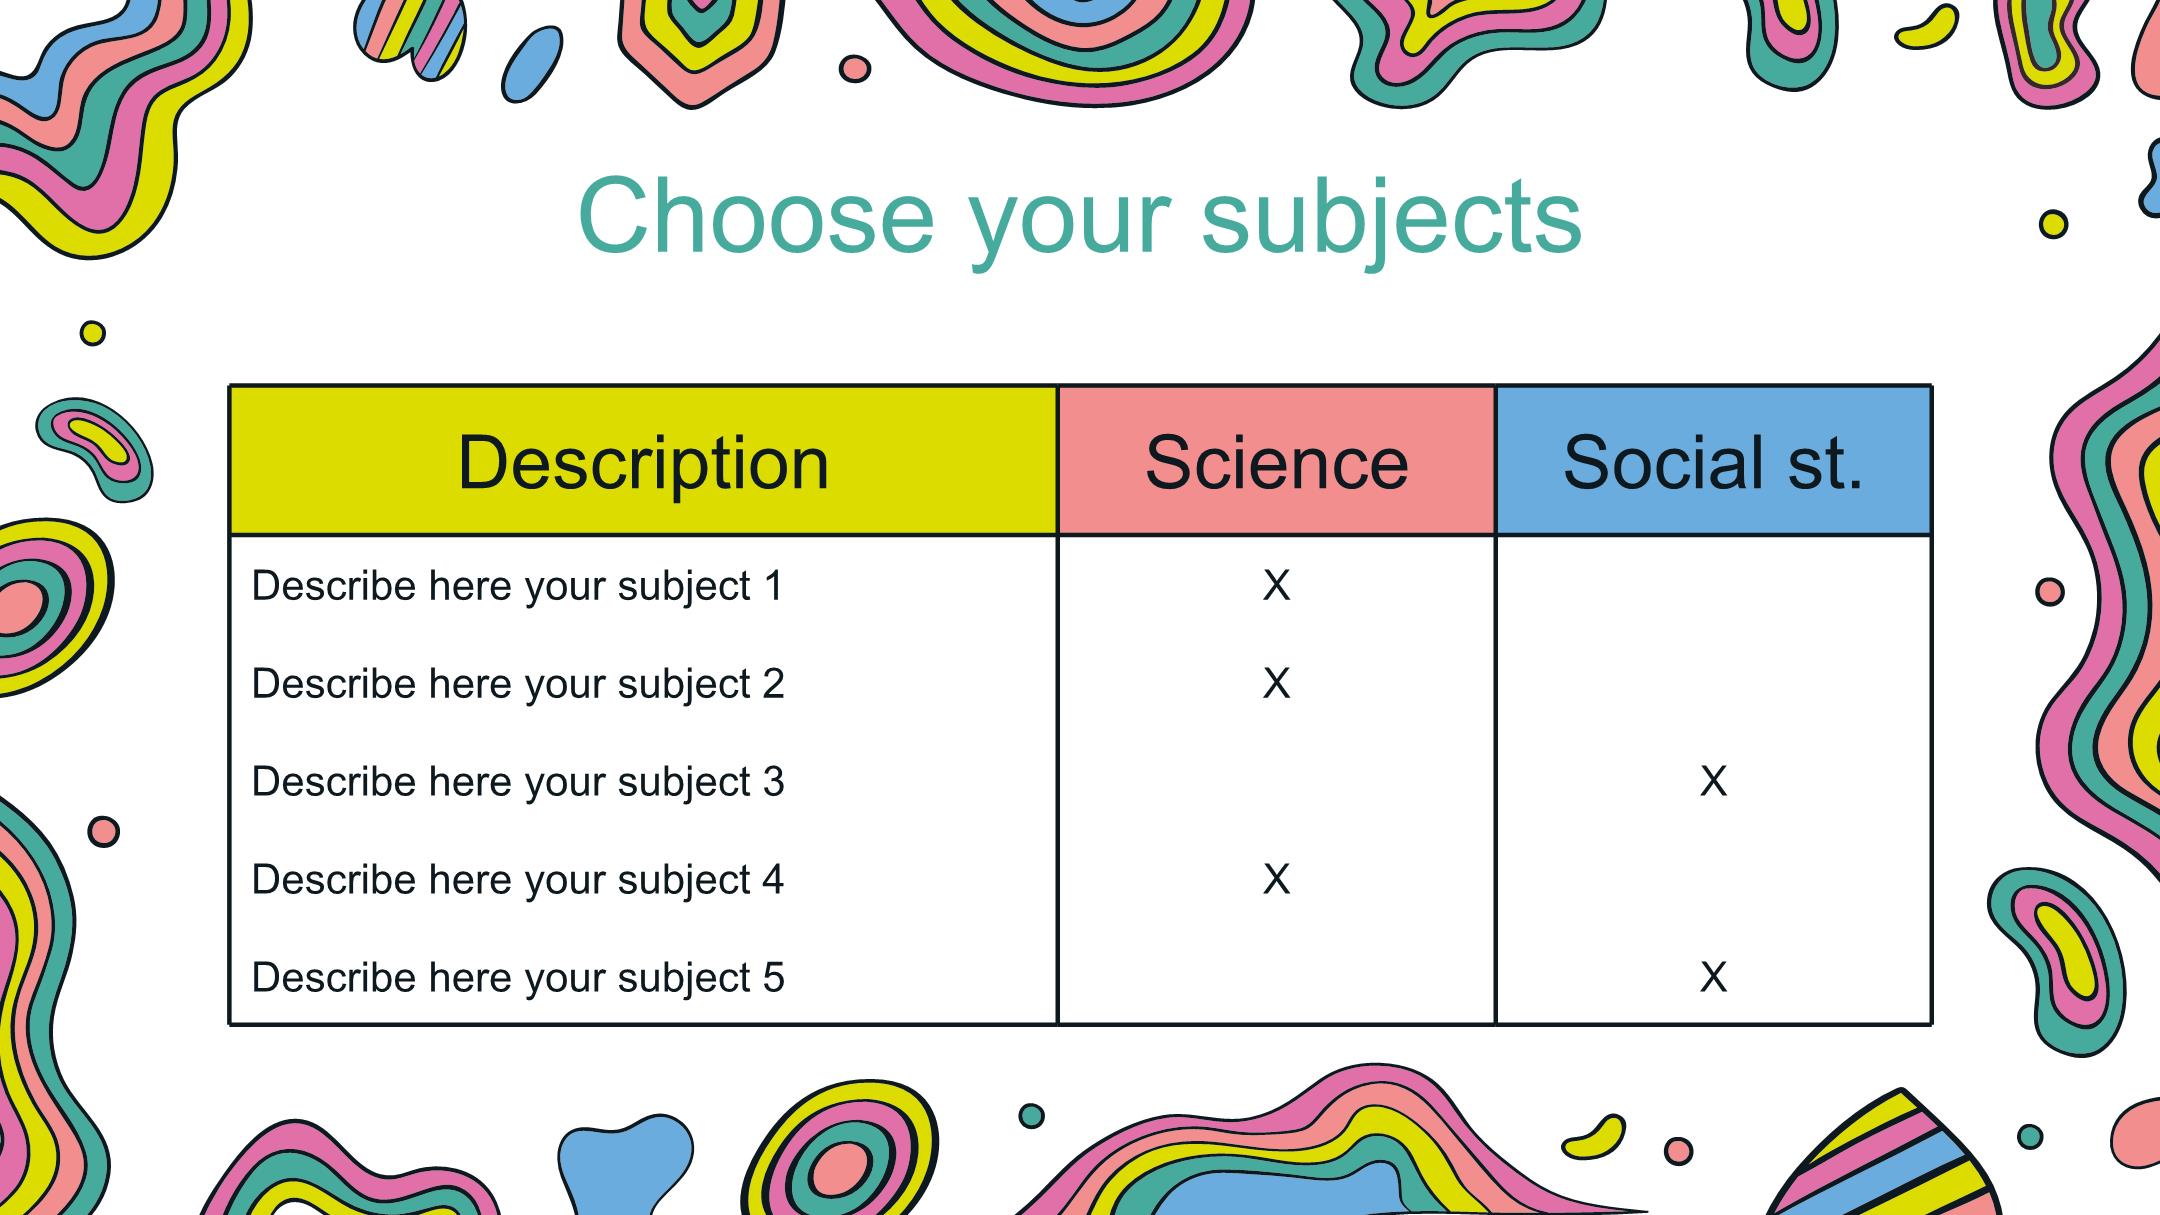Click the Science X mark for subject 1
Viewport: 2160px width, 1215px height.
1276,585
